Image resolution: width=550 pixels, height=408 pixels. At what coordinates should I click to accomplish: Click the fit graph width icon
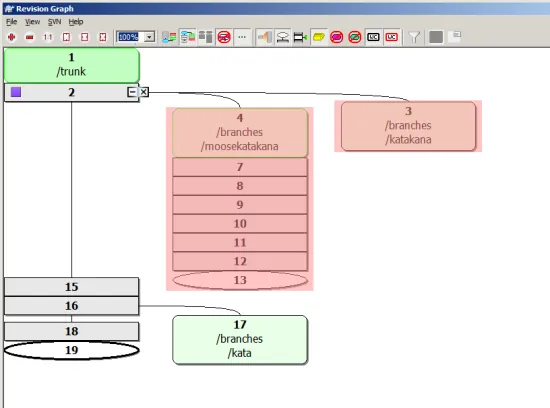click(x=85, y=37)
